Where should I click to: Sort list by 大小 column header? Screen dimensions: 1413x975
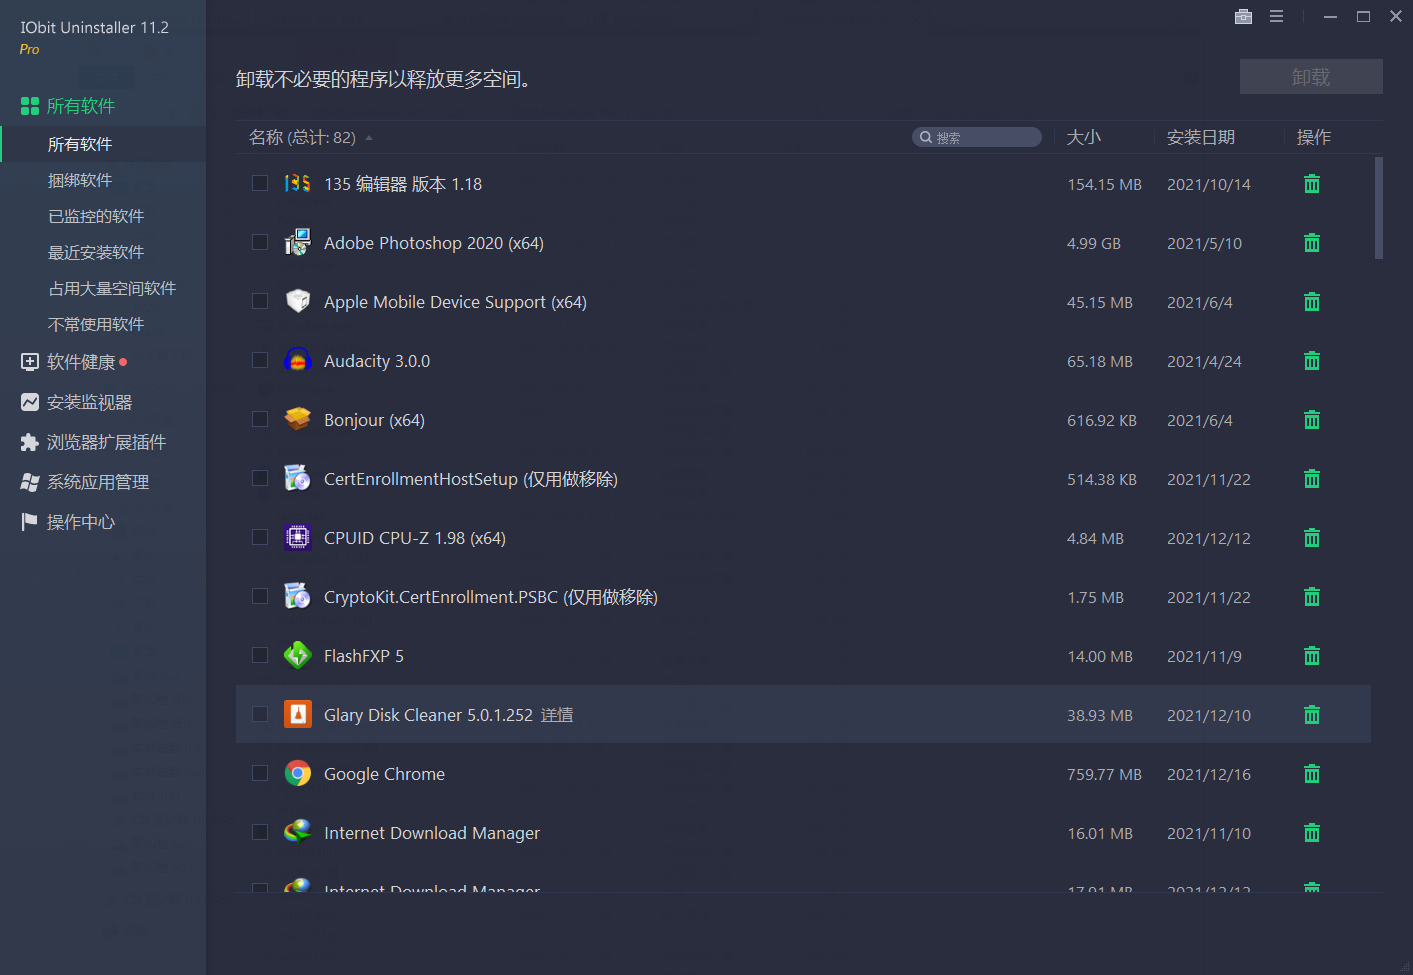[1083, 137]
